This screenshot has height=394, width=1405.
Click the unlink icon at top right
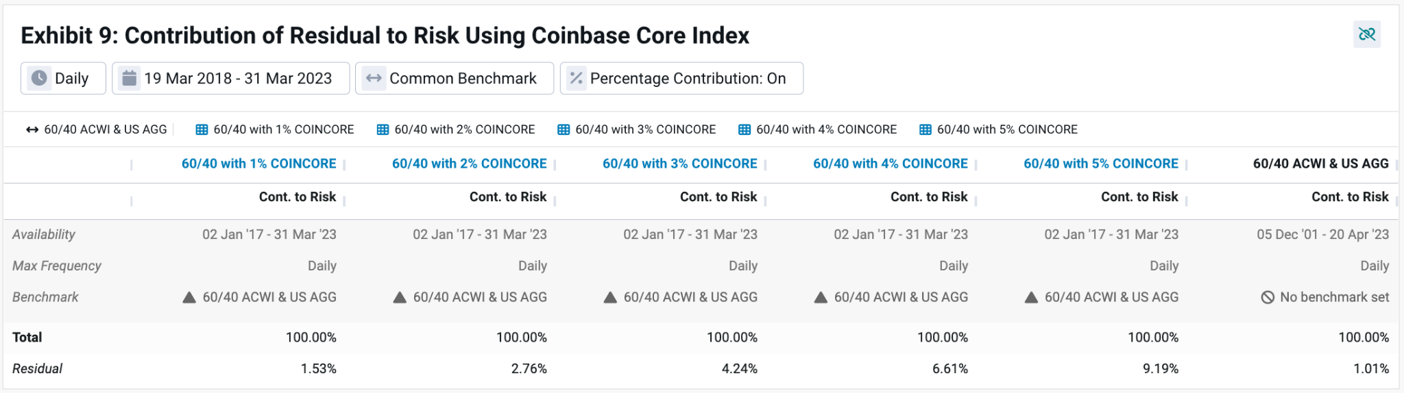click(1366, 34)
